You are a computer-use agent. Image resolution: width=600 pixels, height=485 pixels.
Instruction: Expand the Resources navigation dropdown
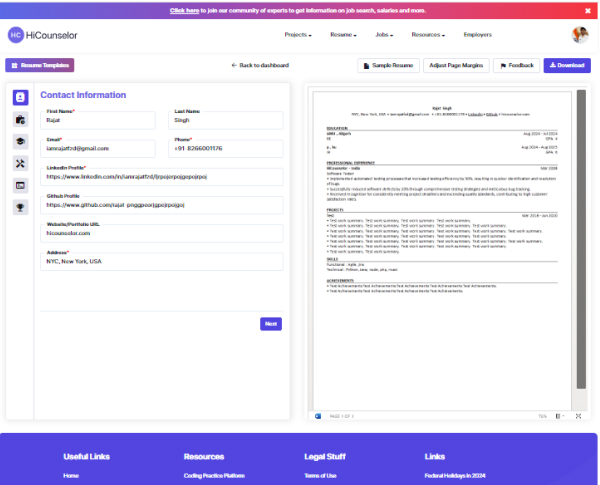[429, 35]
